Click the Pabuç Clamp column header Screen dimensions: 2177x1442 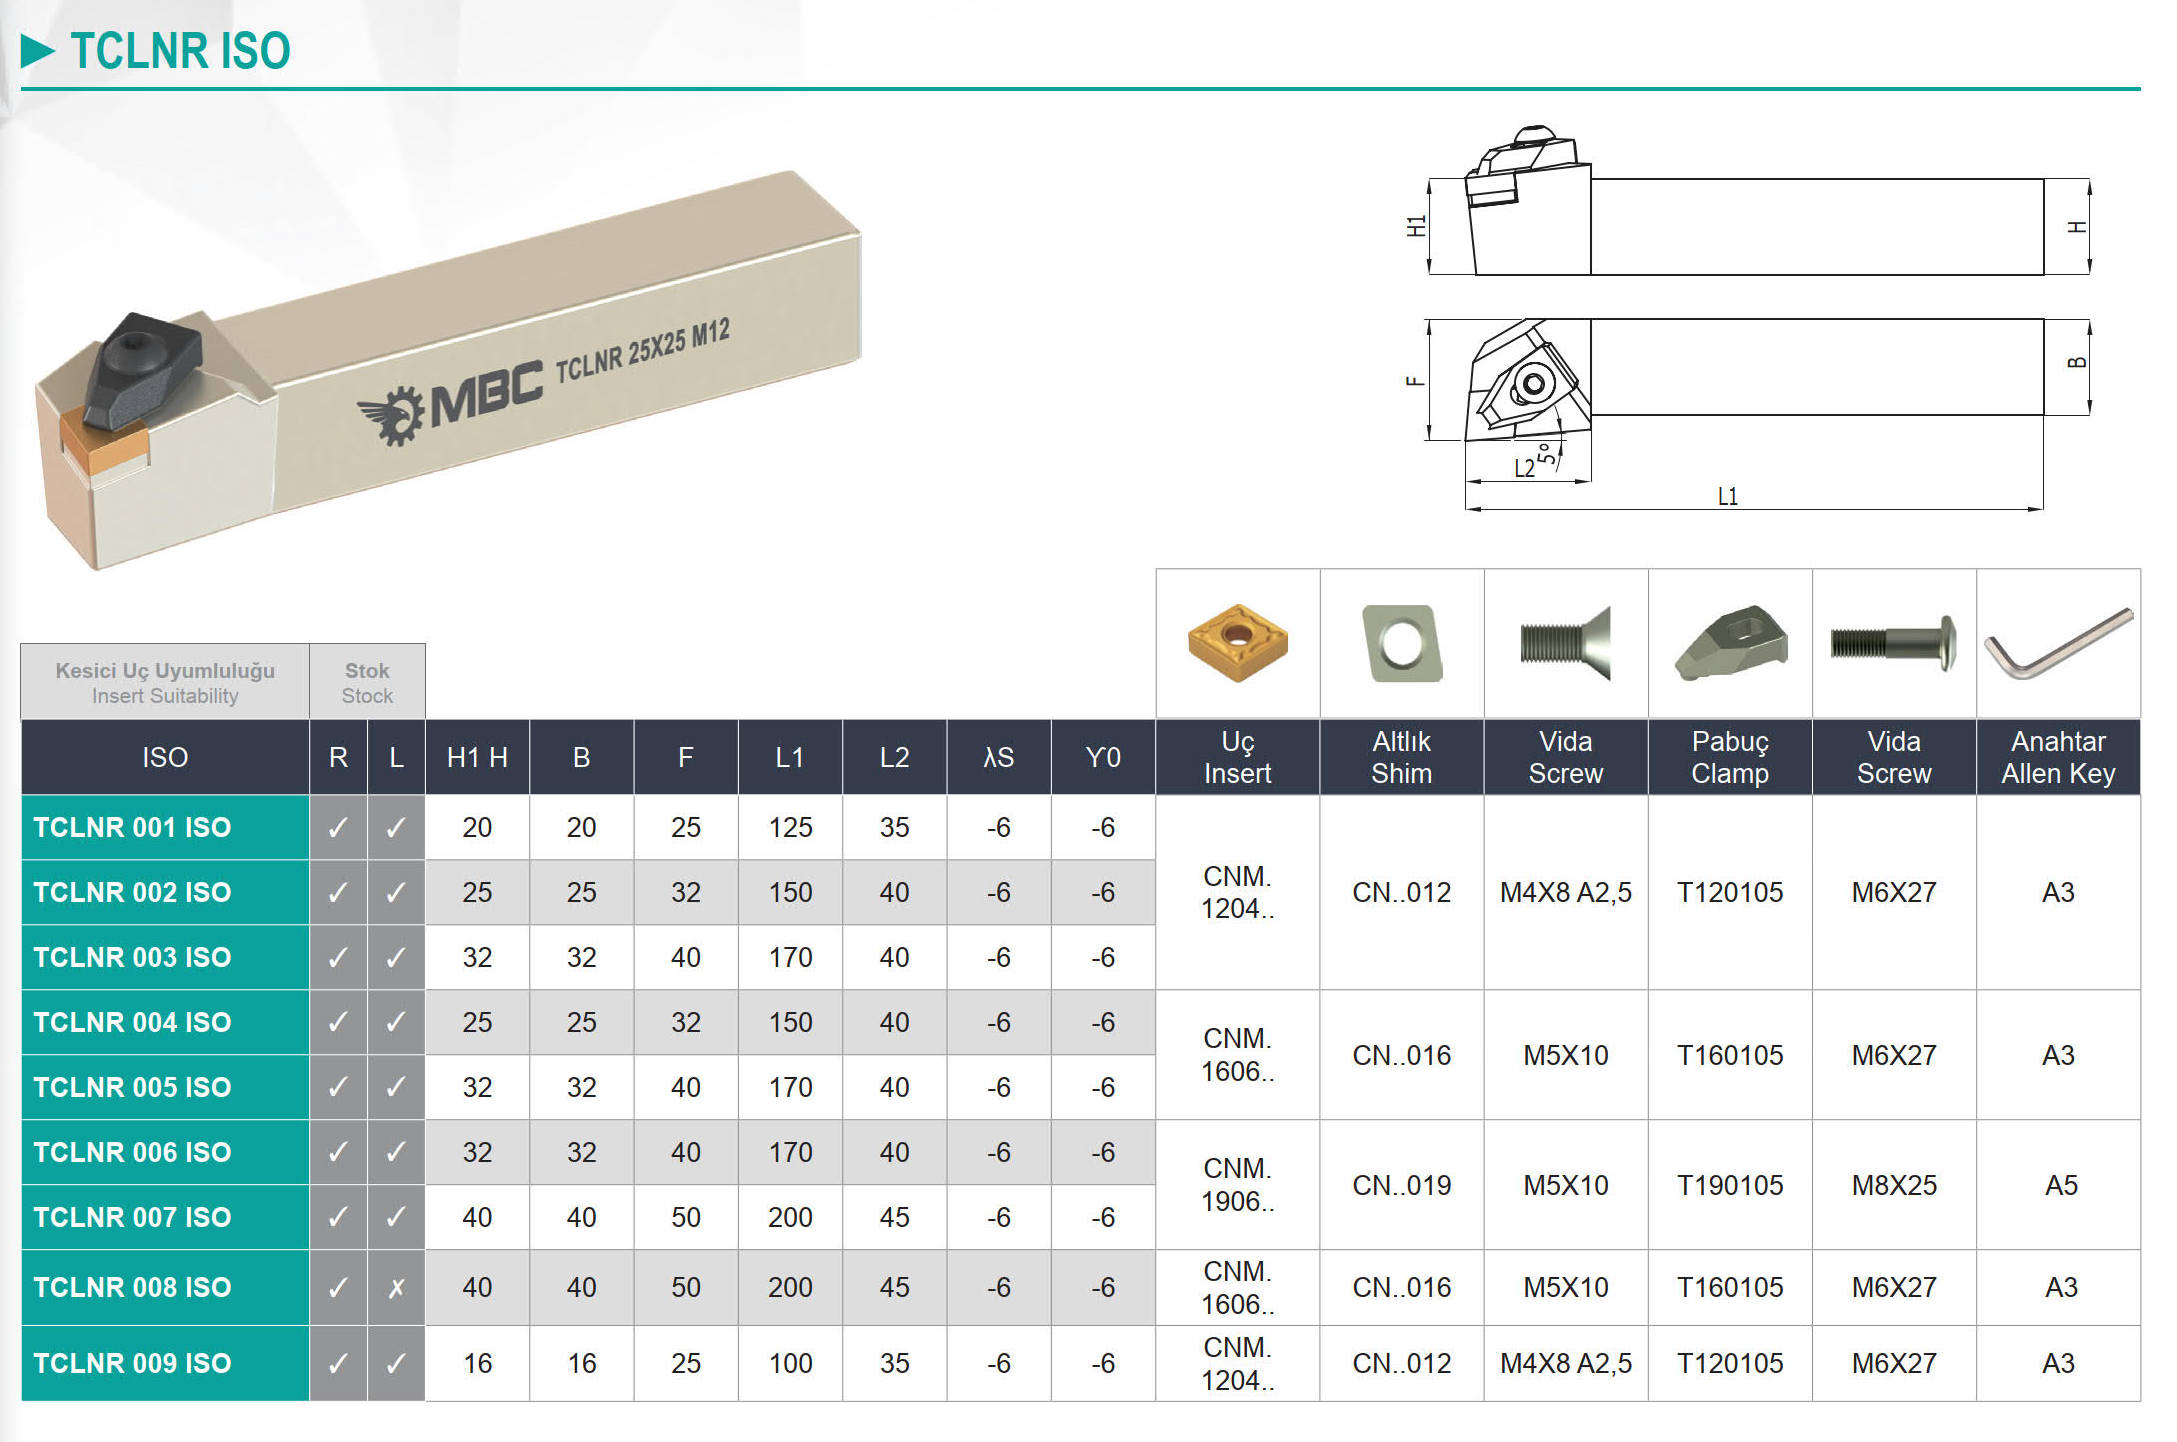(1730, 757)
